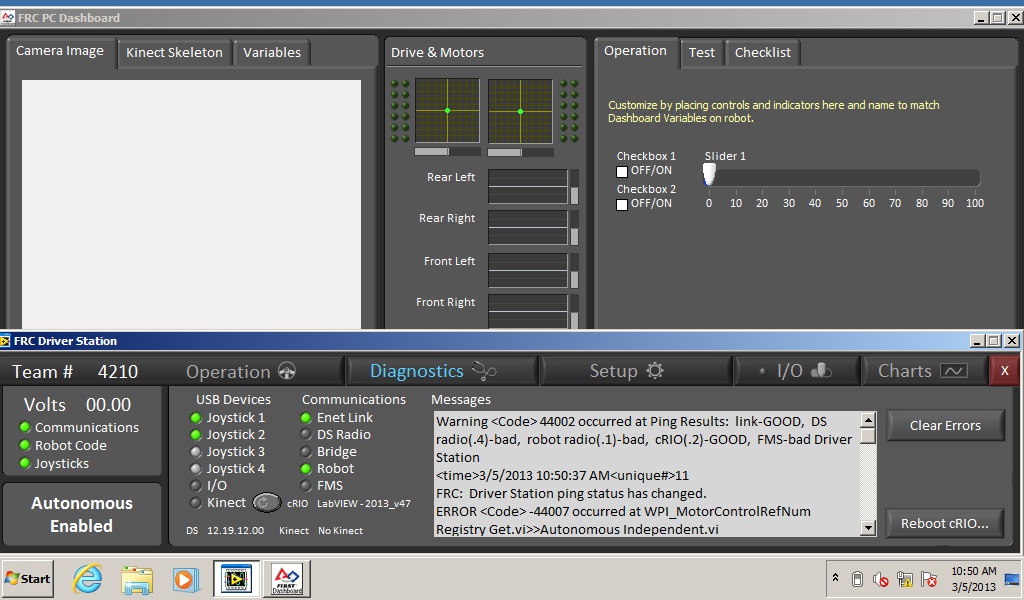Viewport: 1024px width, 600px height.
Task: Click the red X button beside Charts
Action: coord(1005,371)
